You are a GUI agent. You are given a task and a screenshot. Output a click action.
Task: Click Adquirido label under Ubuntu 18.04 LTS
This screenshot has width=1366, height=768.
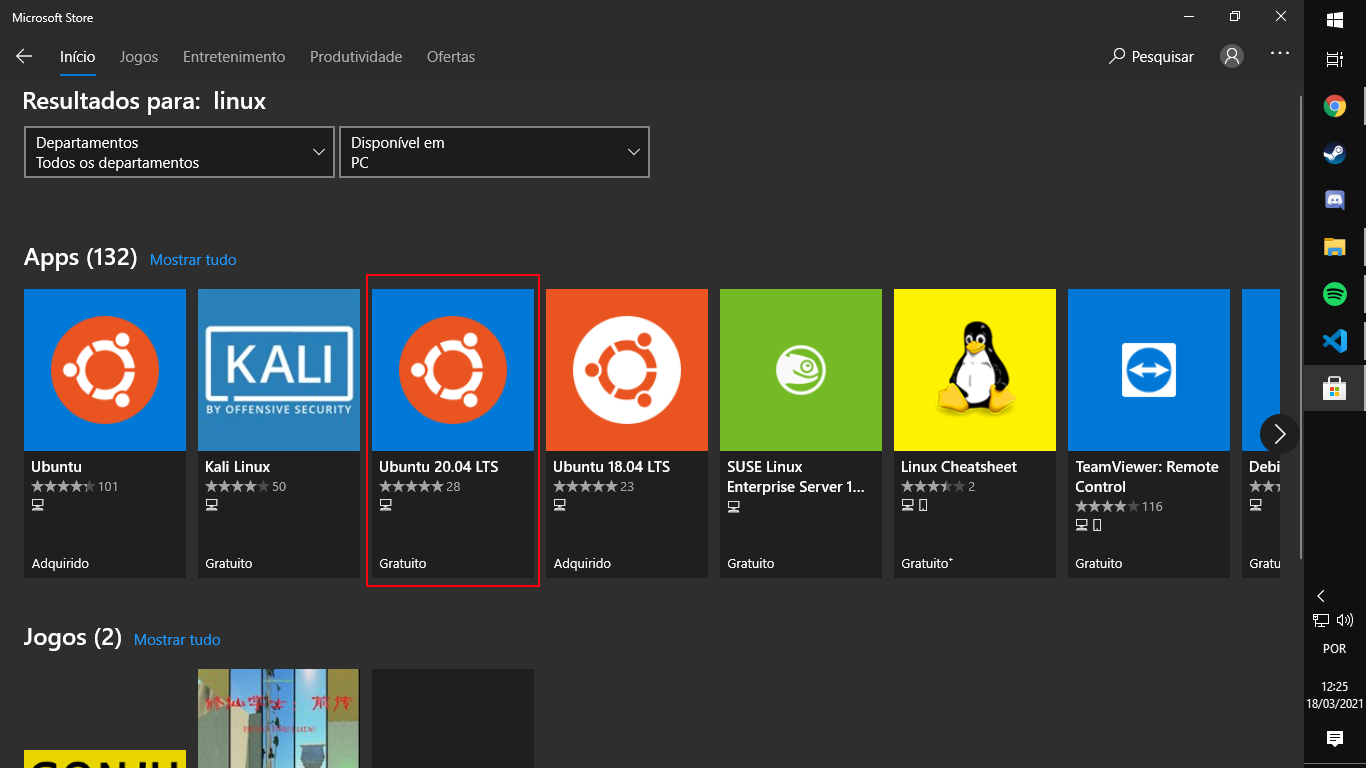(x=582, y=564)
